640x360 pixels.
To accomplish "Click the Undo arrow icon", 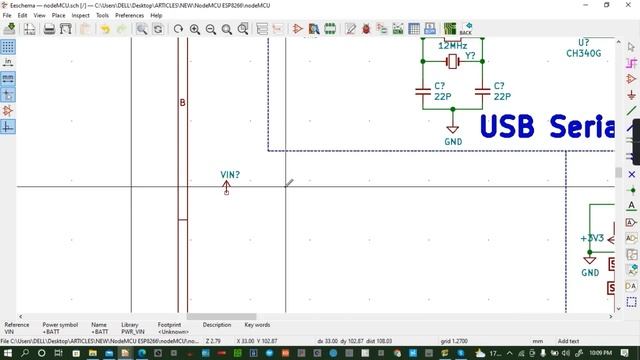I will 105,29.
